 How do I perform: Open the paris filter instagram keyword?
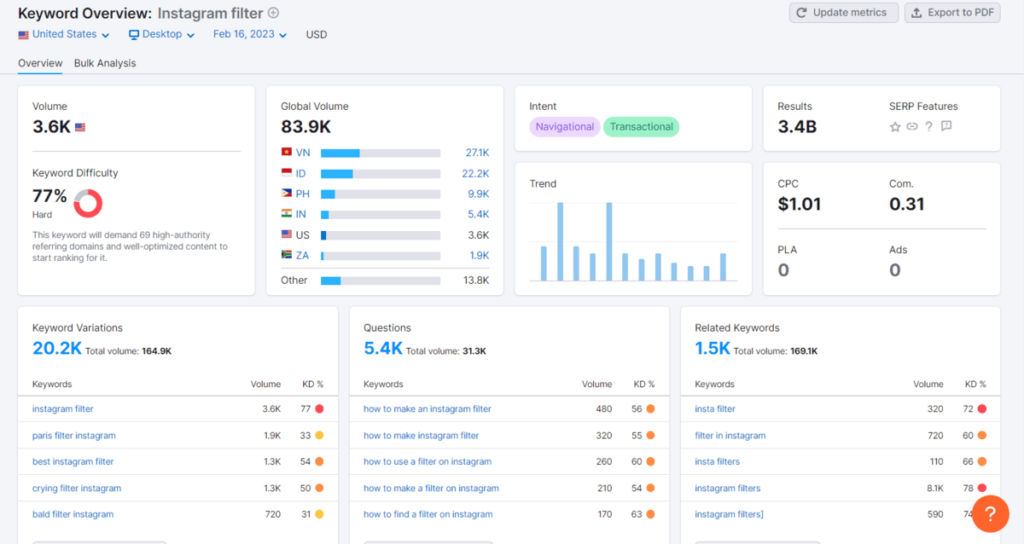(74, 436)
